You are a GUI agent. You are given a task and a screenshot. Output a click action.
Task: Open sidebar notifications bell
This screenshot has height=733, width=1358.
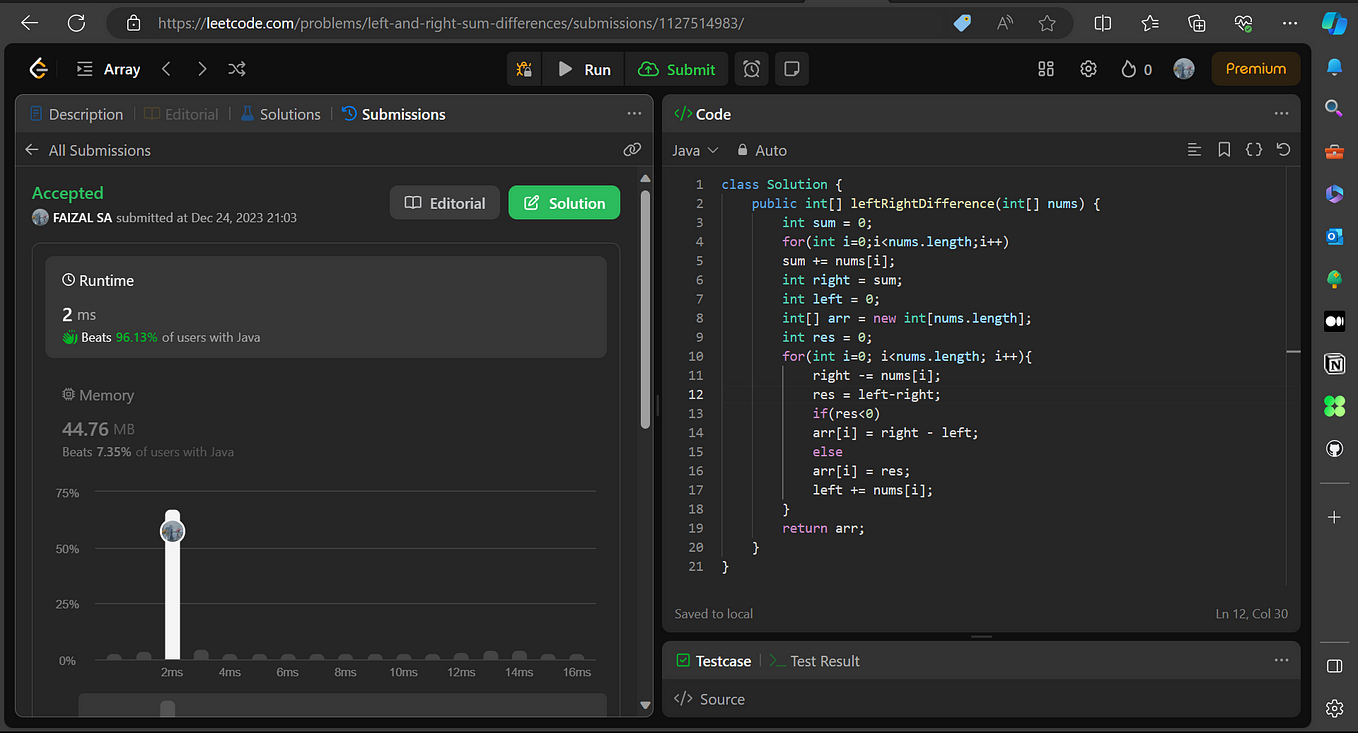tap(1334, 66)
